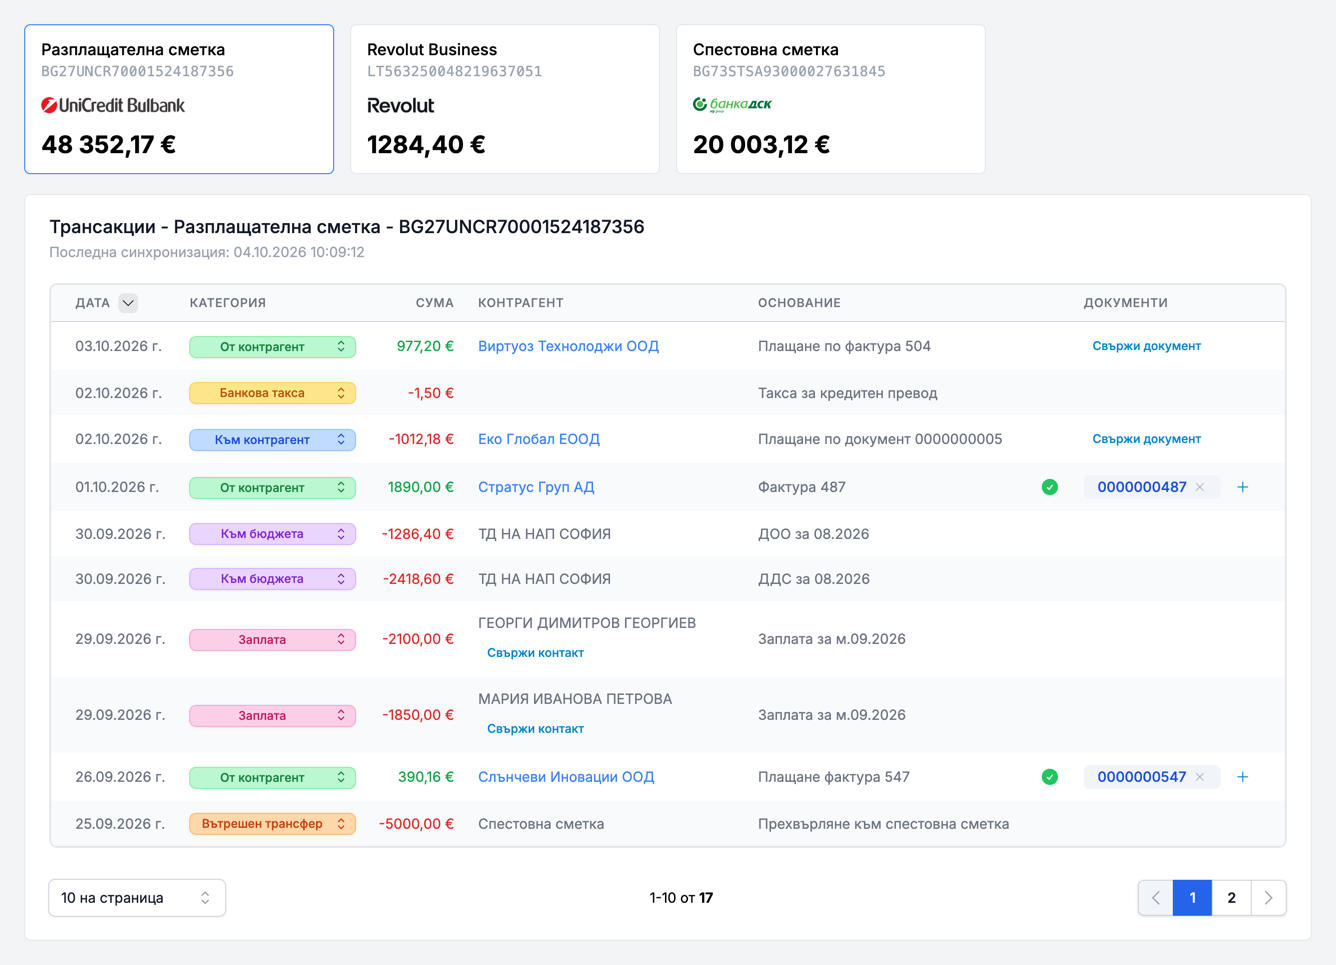1336x965 pixels.
Task: Open Вътрешен трансфер category dropdown
Action: coord(272,824)
